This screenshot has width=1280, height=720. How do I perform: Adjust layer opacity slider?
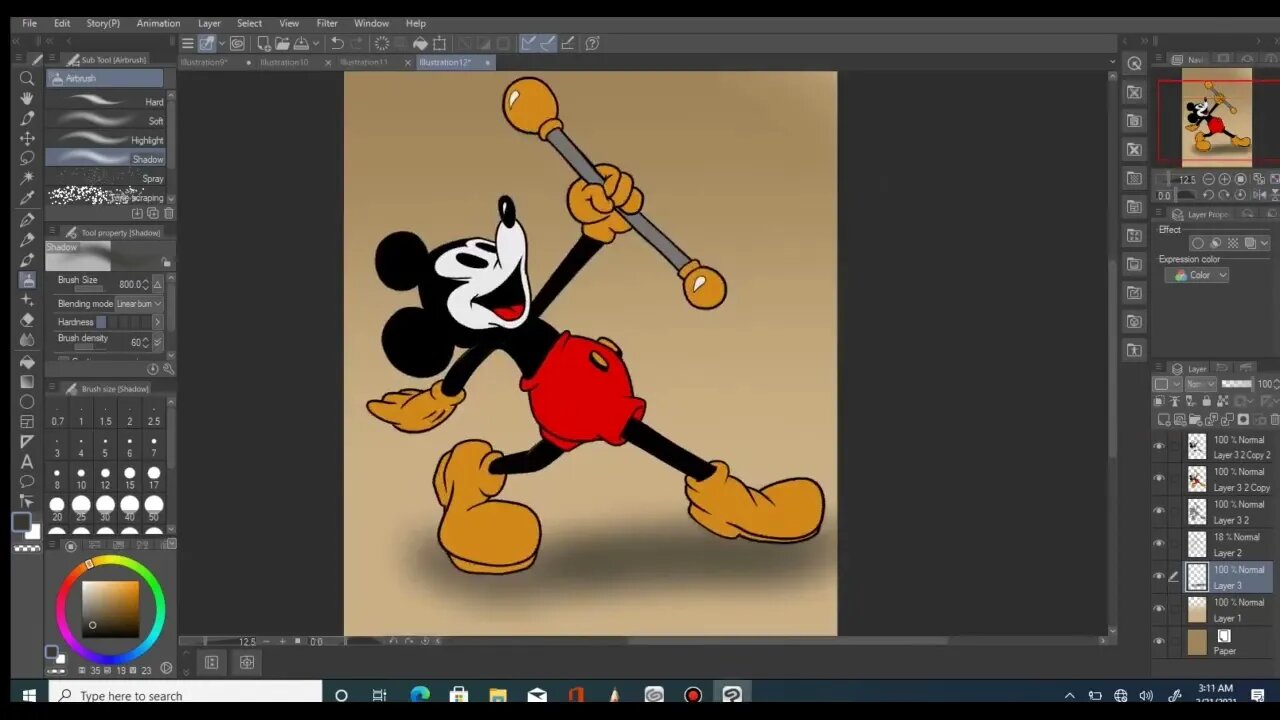[x=1236, y=384]
